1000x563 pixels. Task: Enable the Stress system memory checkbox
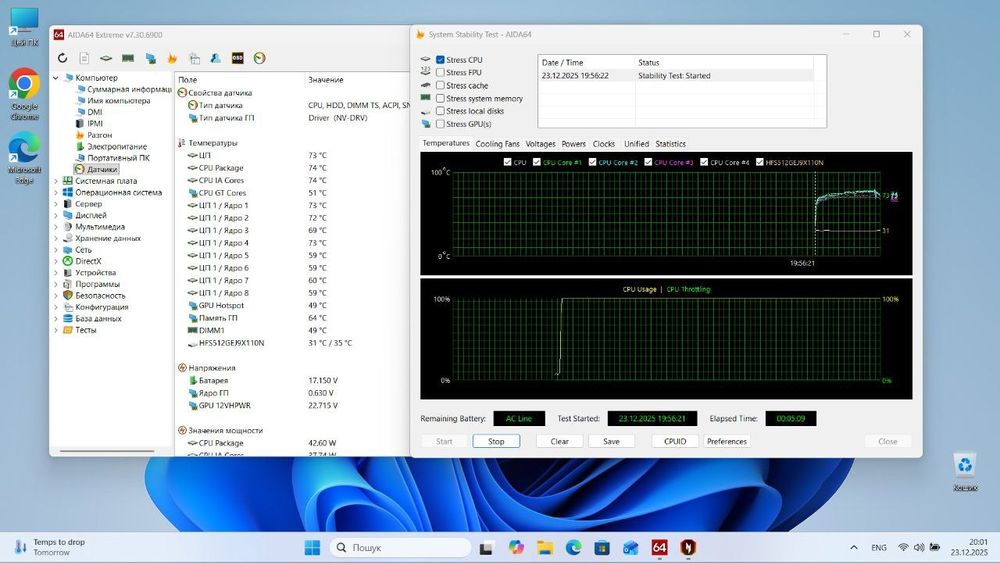[440, 98]
